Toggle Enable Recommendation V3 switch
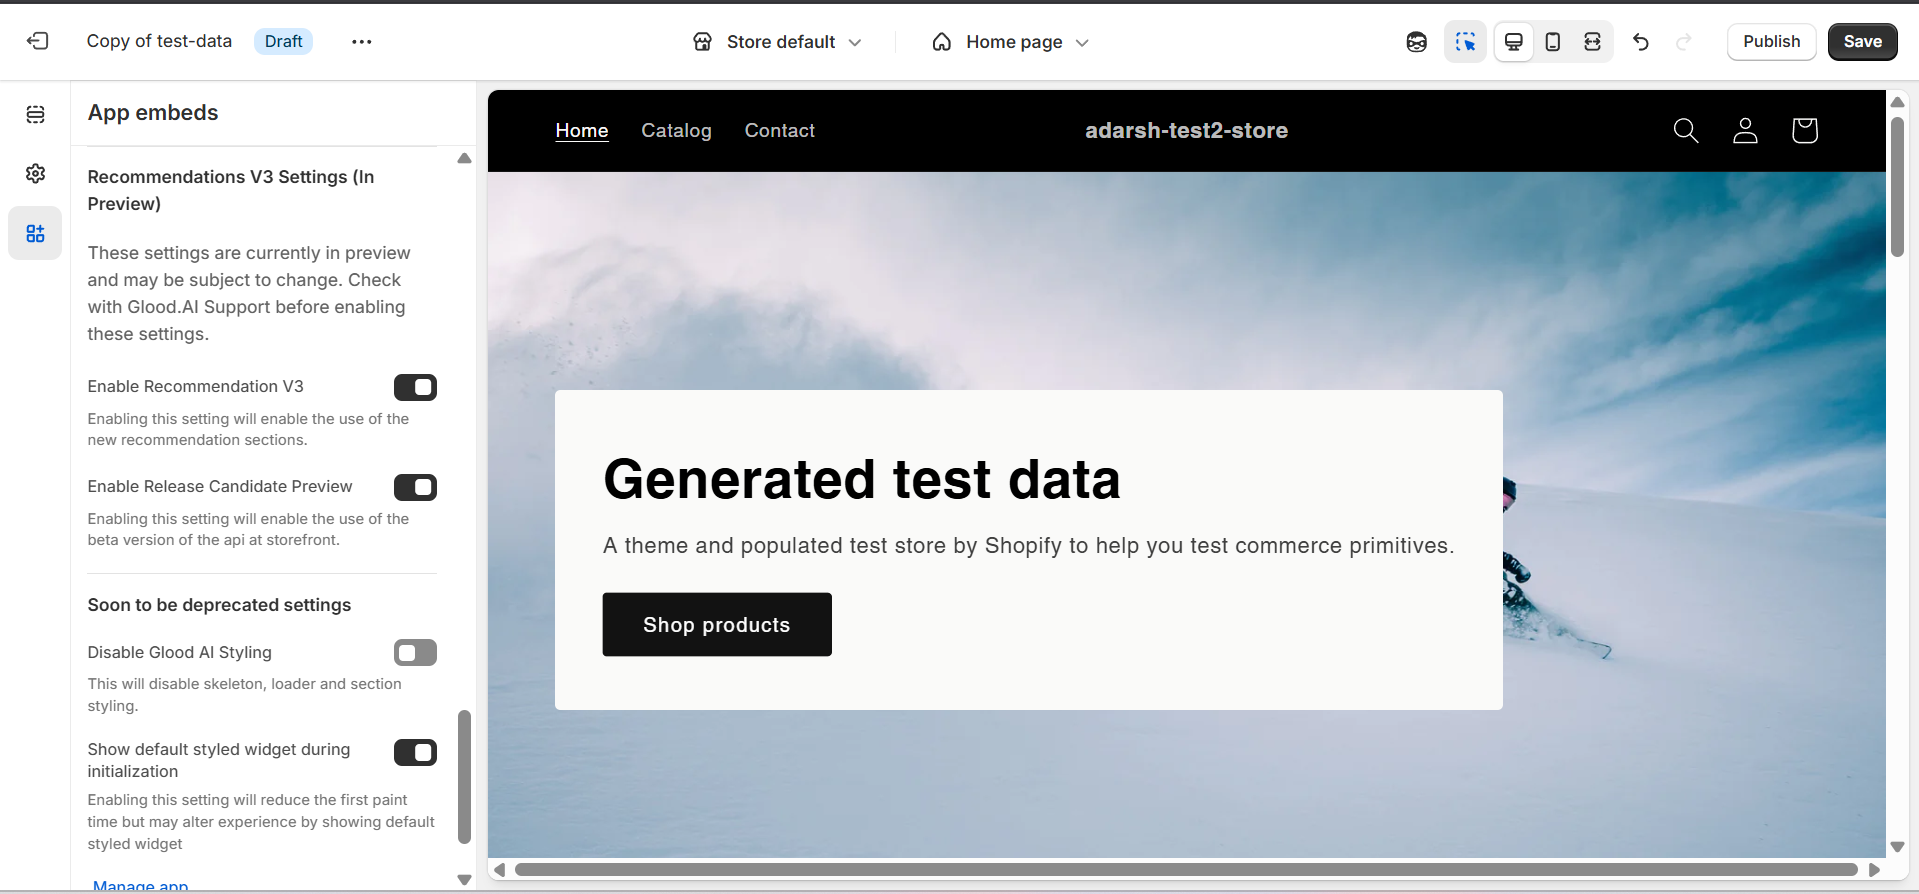Viewport: 1919px width, 894px height. [x=415, y=387]
